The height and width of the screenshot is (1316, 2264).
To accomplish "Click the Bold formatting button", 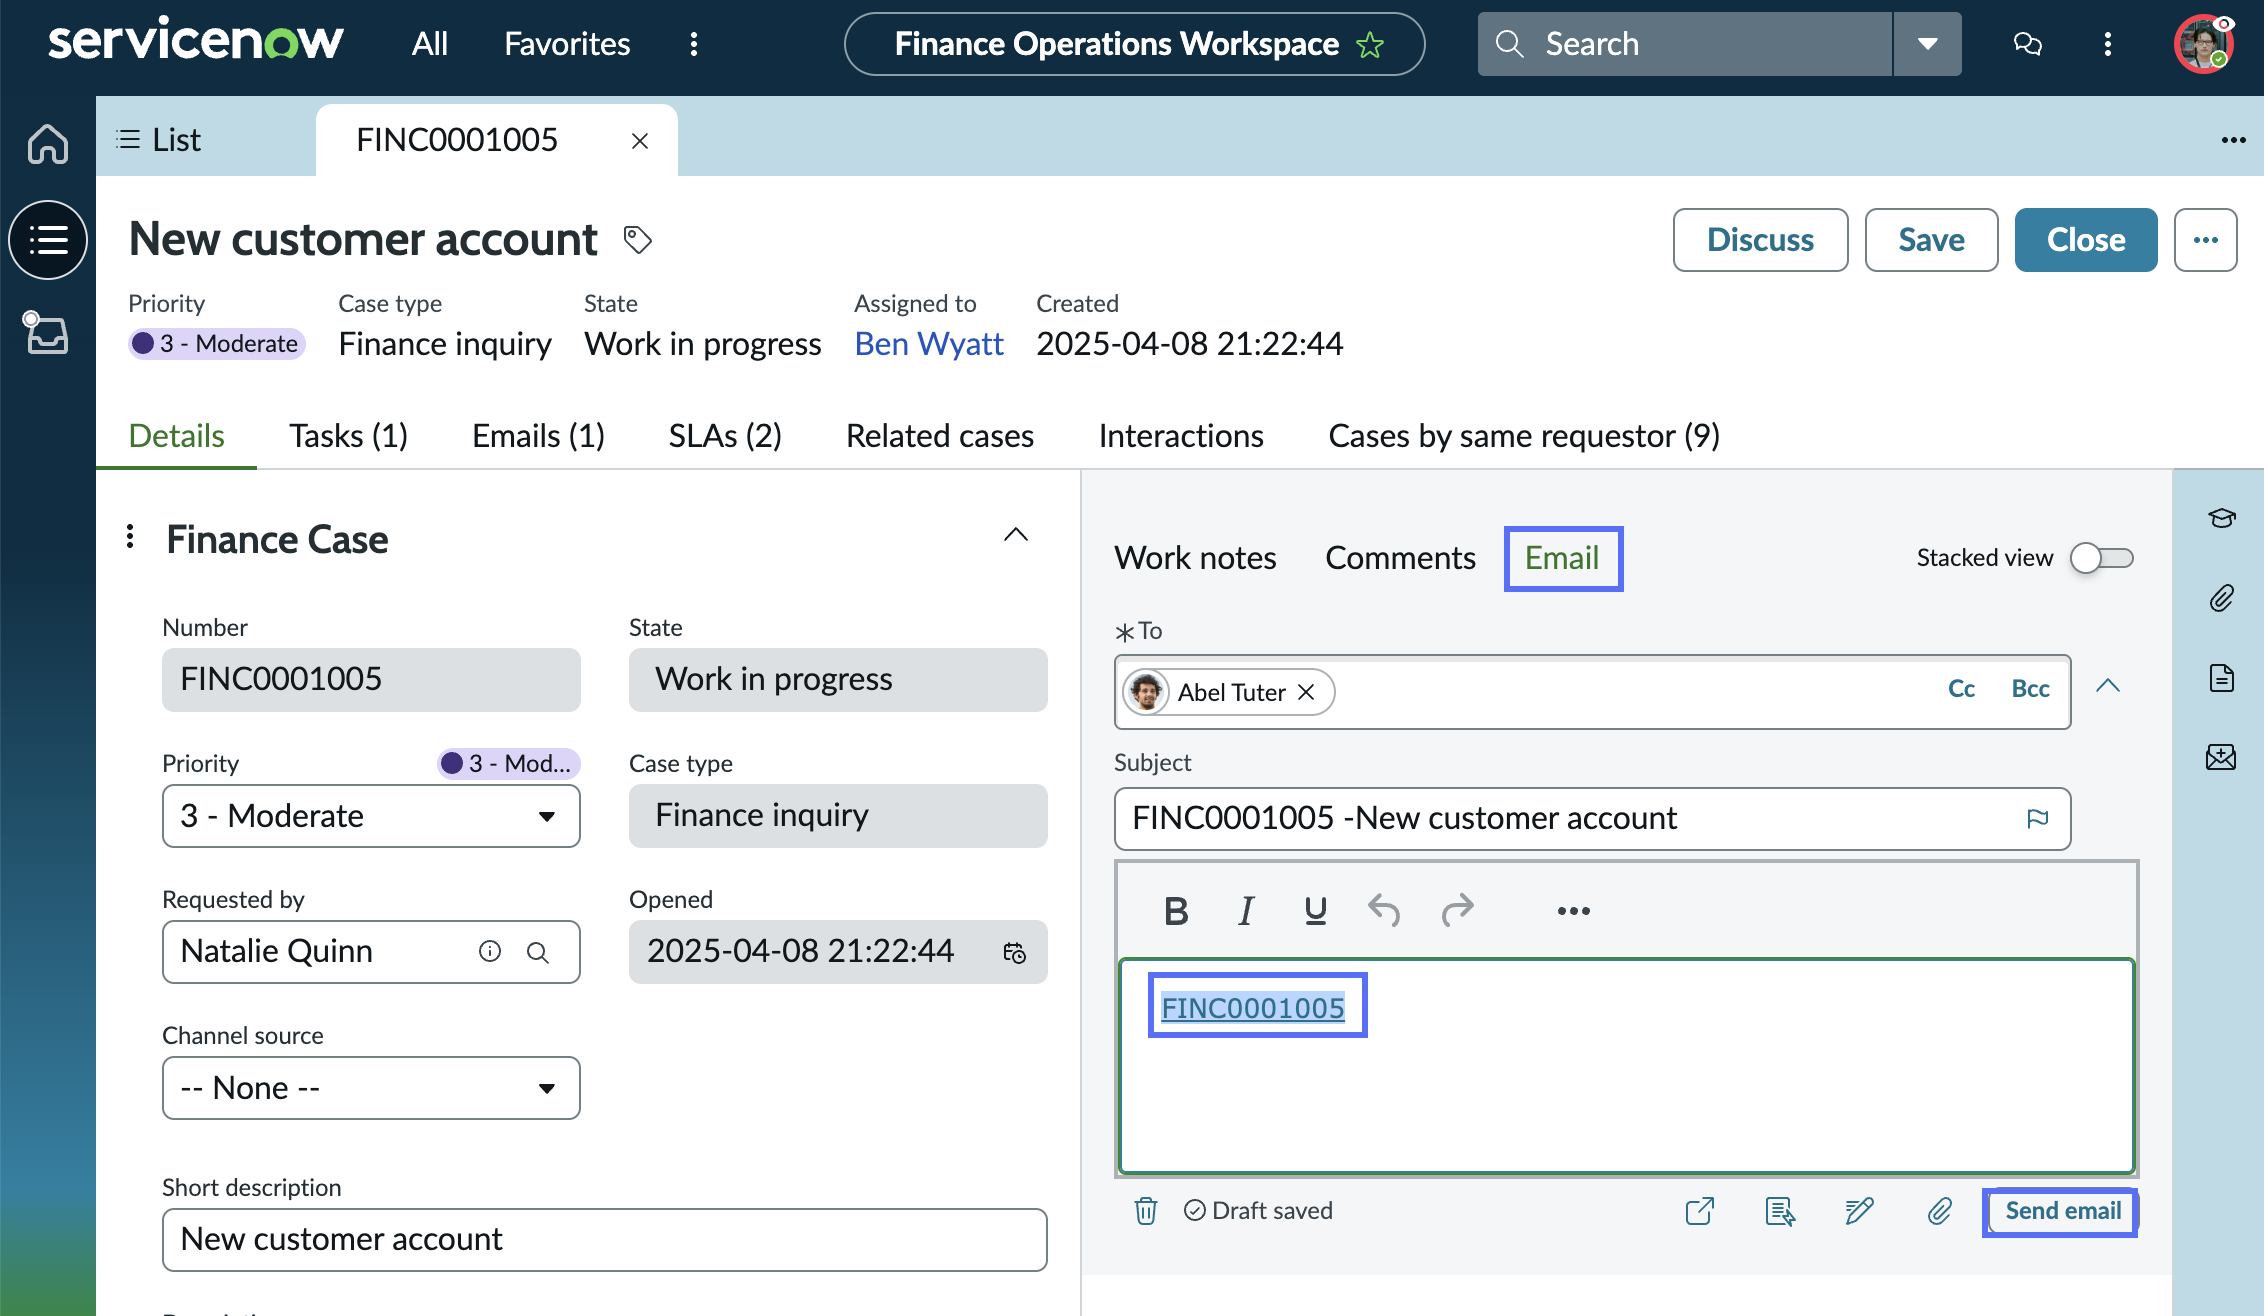I will tap(1176, 911).
